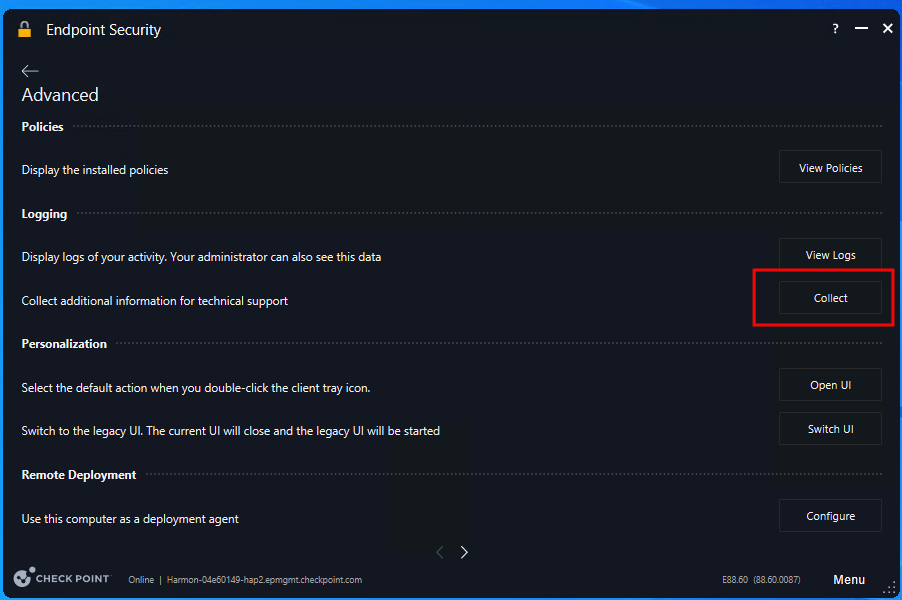The image size is (902, 600).
Task: Minimize the Endpoint Security window
Action: coord(861,28)
